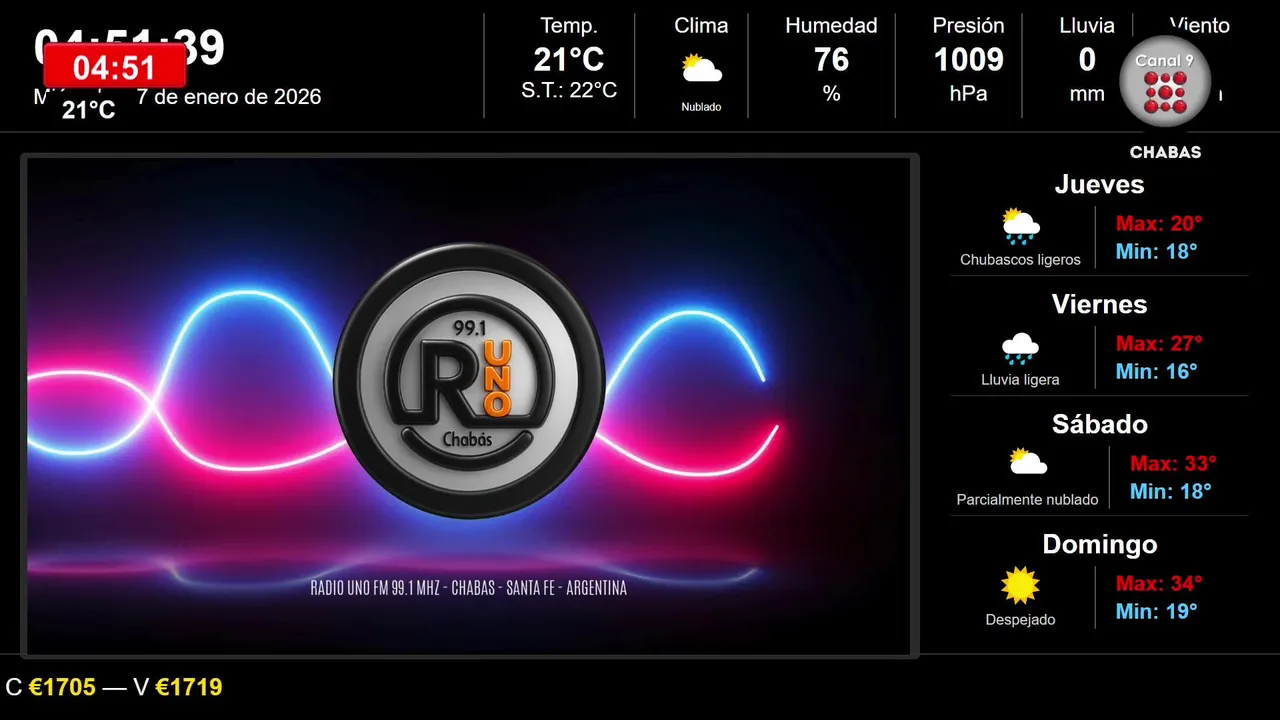This screenshot has width=1280, height=720.
Task: Click the Jueves heading
Action: coord(1099,184)
